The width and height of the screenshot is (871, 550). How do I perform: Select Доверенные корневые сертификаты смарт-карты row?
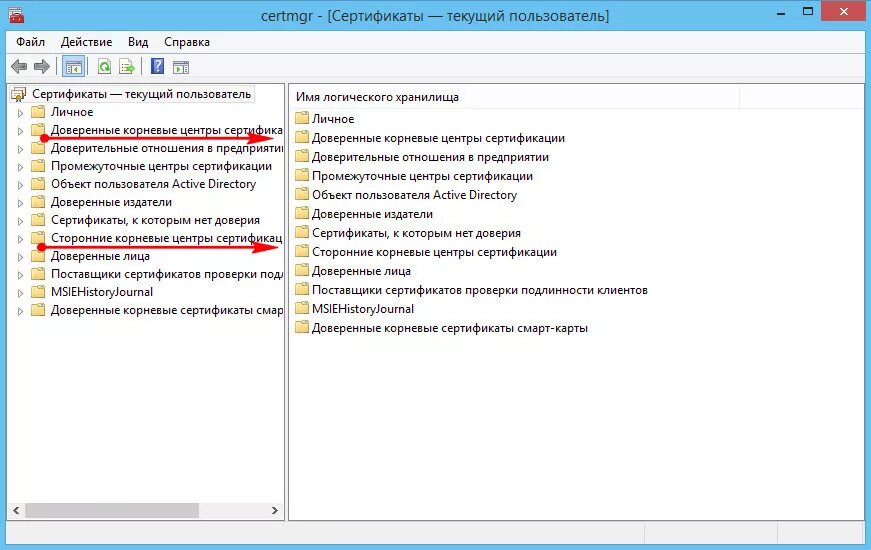[450, 328]
